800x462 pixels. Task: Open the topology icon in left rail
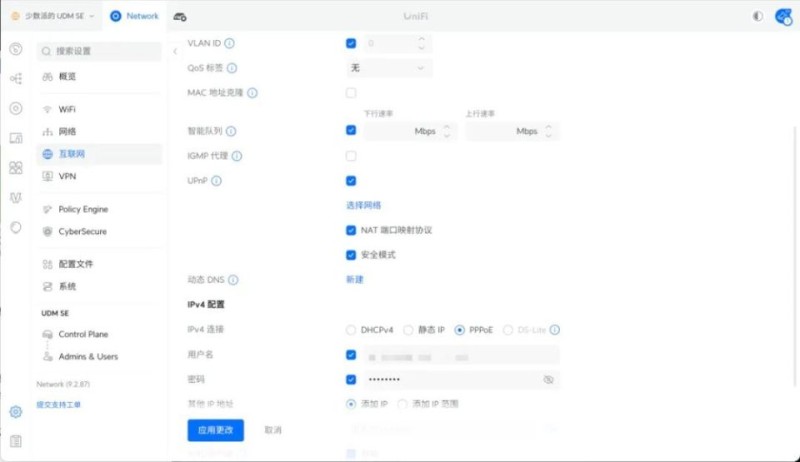[16, 78]
